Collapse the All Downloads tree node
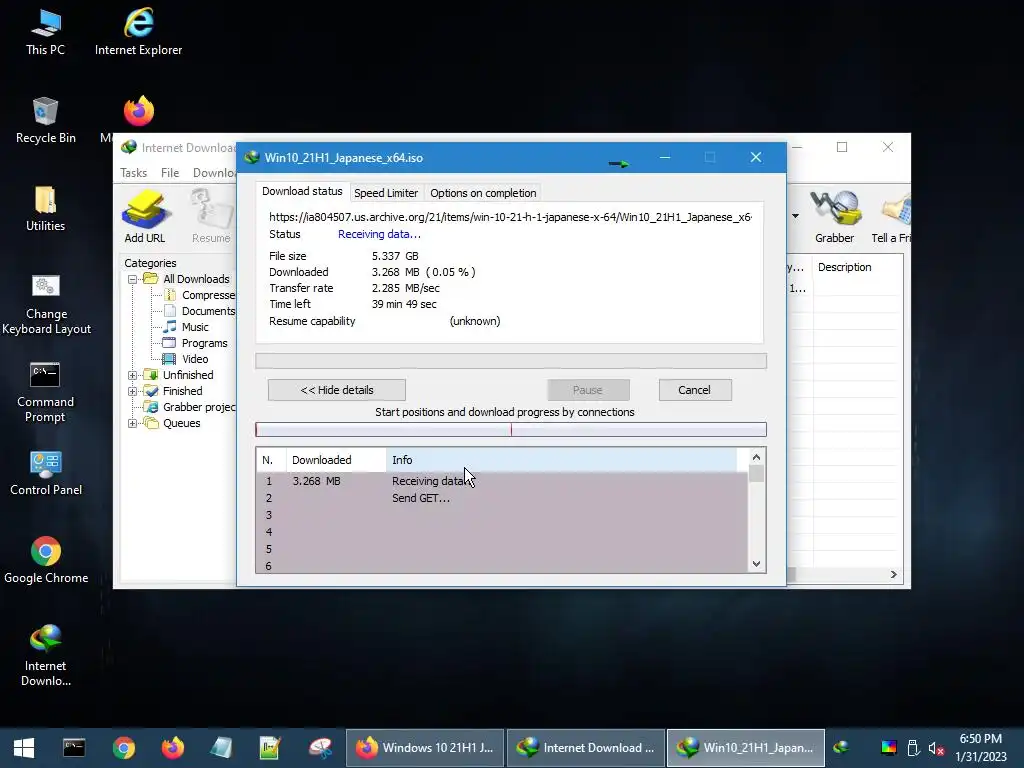Viewport: 1024px width, 768px height. pos(132,279)
